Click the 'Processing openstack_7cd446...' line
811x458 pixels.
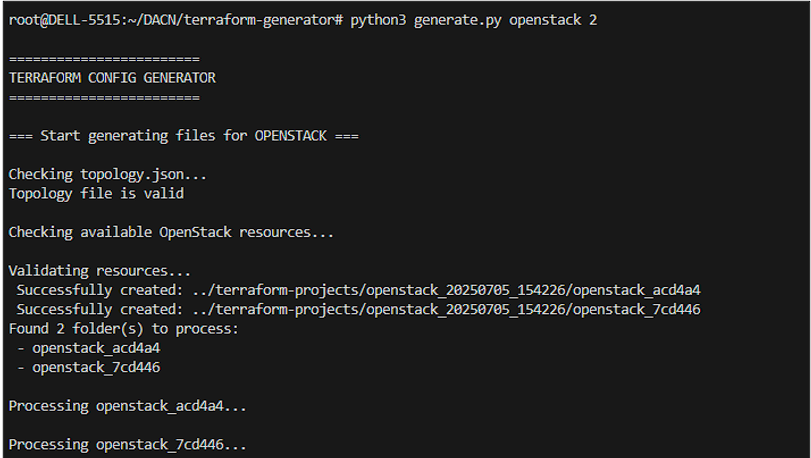[128, 445]
